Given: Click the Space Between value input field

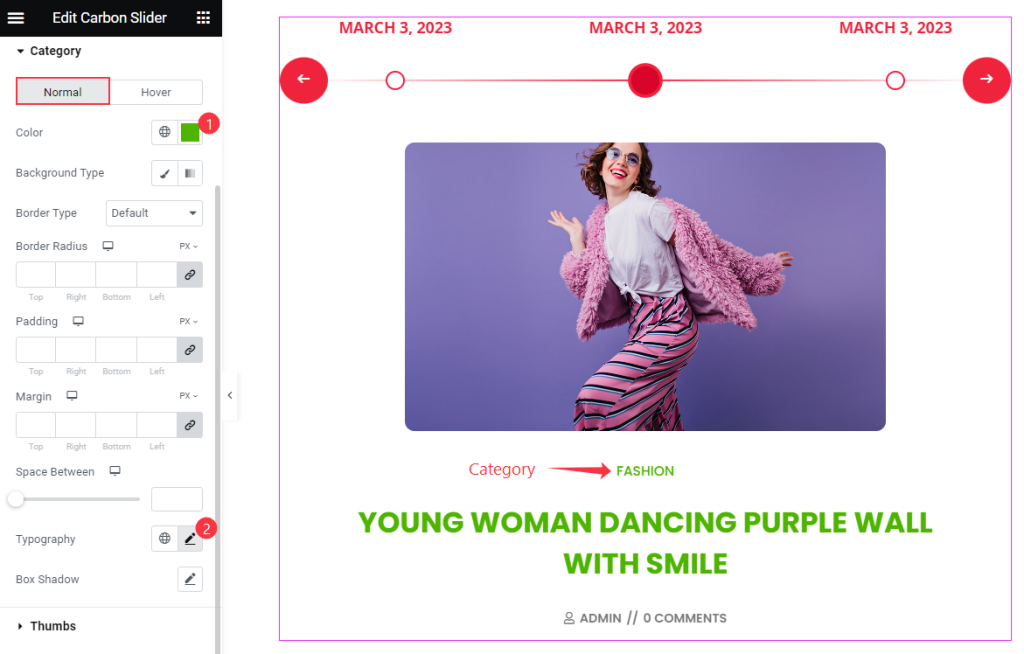Looking at the screenshot, I should click(177, 499).
